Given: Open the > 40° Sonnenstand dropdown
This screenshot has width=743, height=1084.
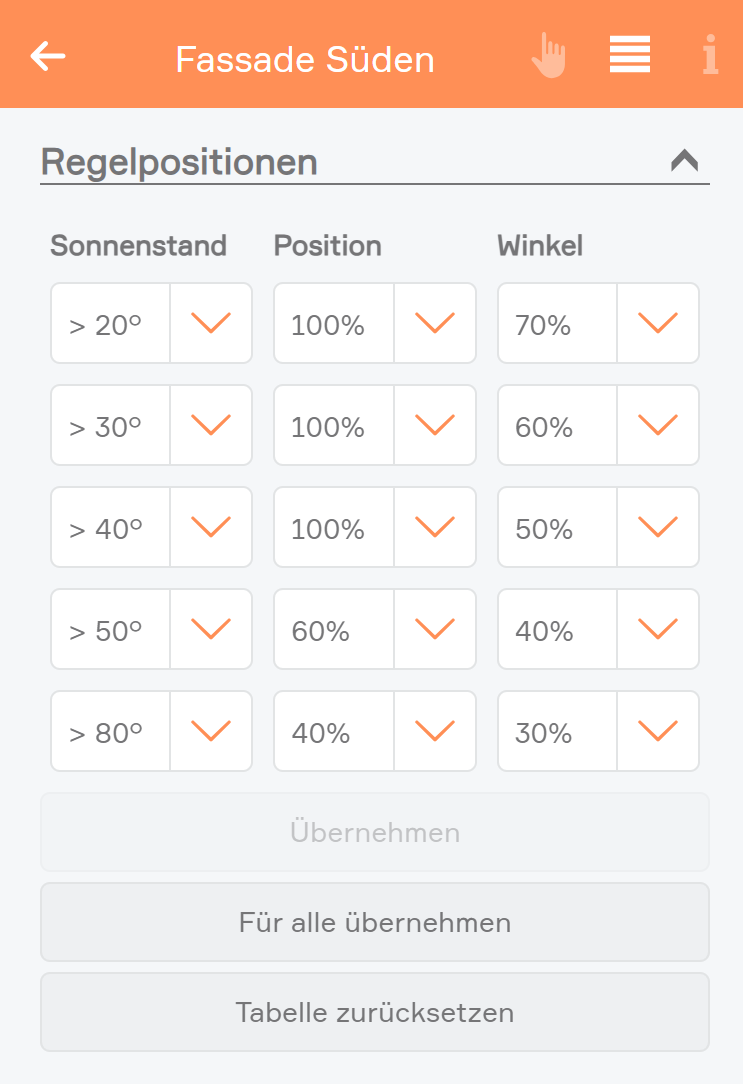Looking at the screenshot, I should pos(151,527).
